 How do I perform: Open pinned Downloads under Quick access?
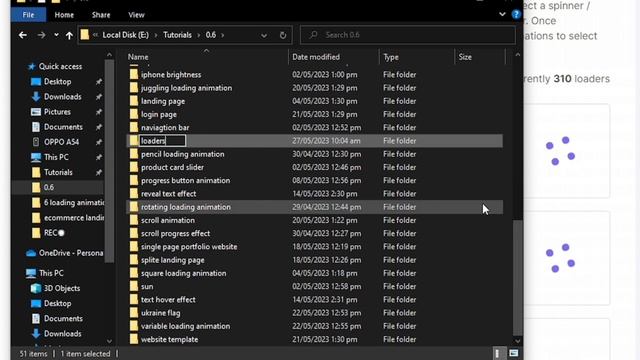[62, 97]
